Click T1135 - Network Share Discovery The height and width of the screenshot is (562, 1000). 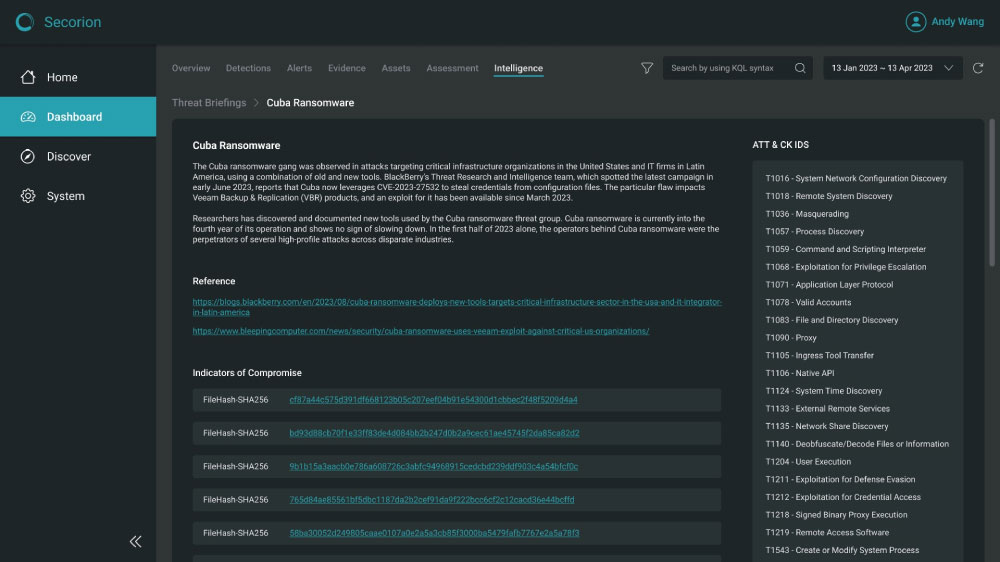[827, 426]
